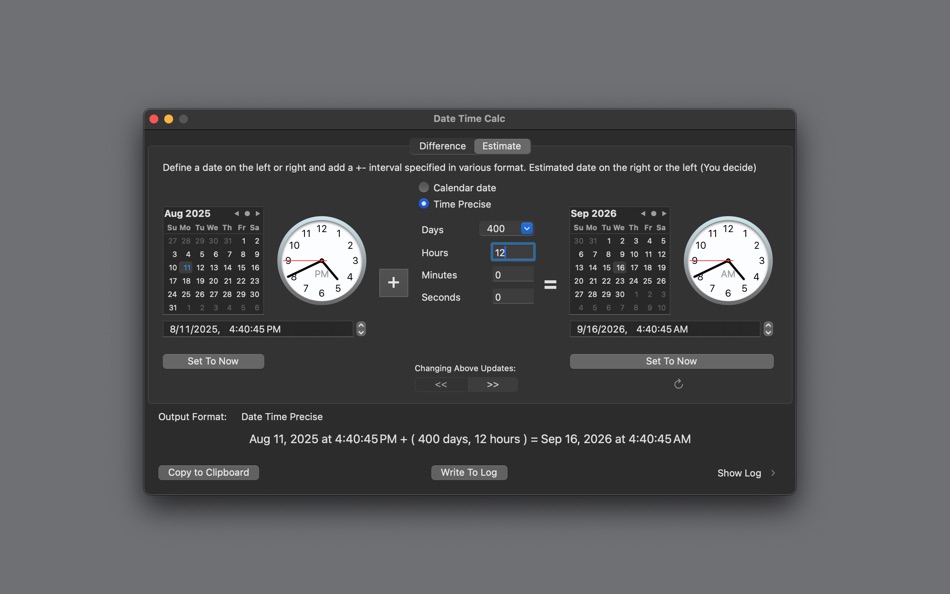Click today dot in Aug 2025 calendar

click(x=247, y=213)
